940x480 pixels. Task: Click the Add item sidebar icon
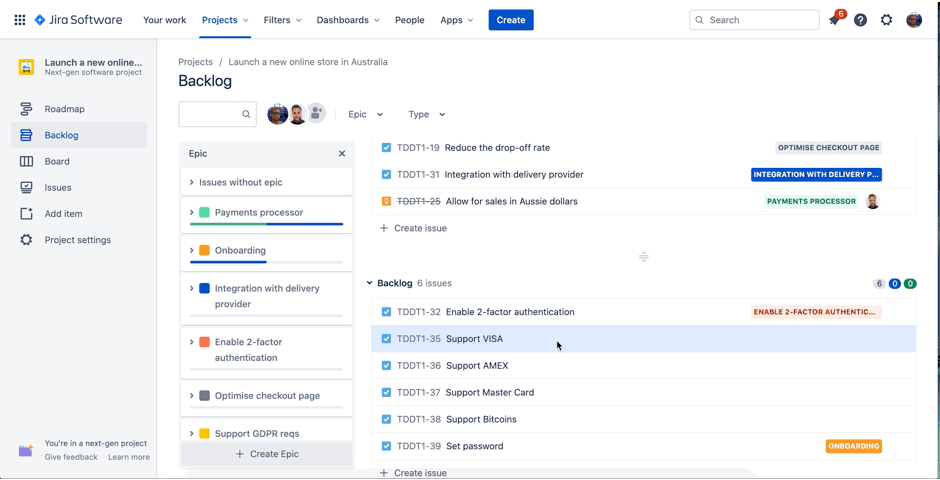26,213
